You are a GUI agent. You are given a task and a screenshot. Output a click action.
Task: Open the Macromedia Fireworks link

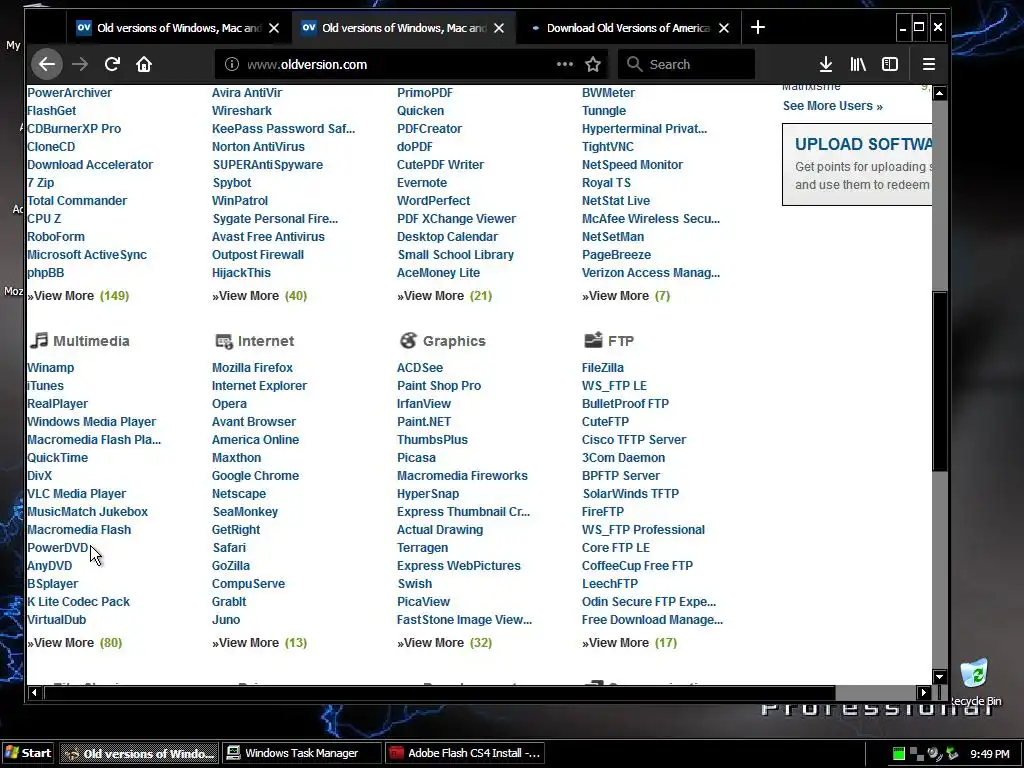[462, 476]
